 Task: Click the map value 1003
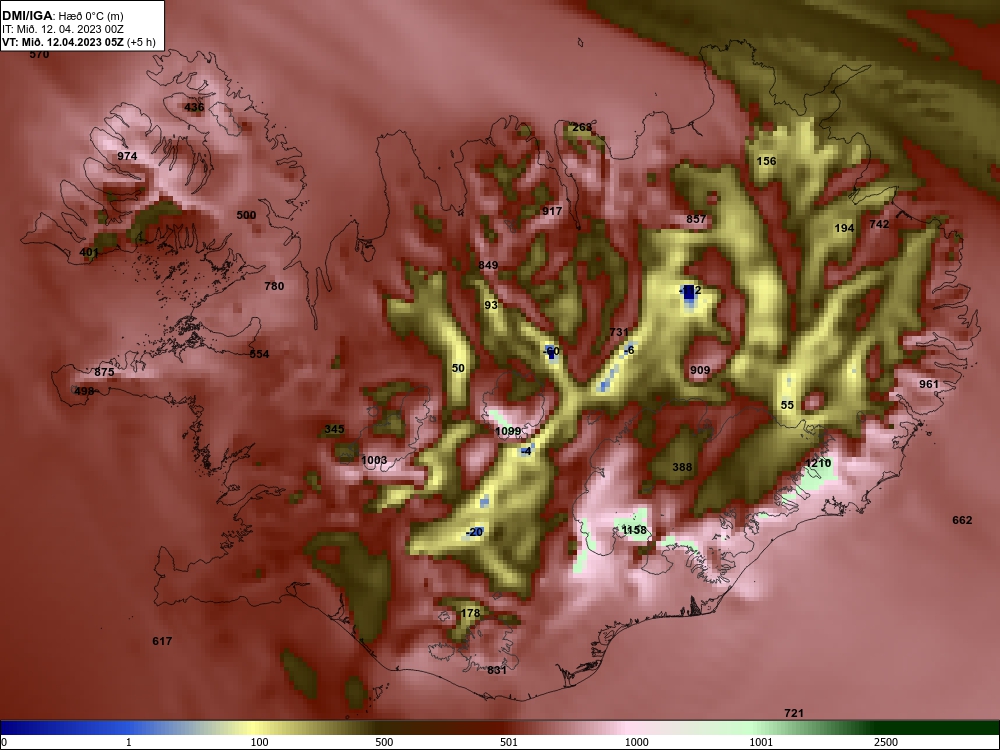click(x=374, y=460)
